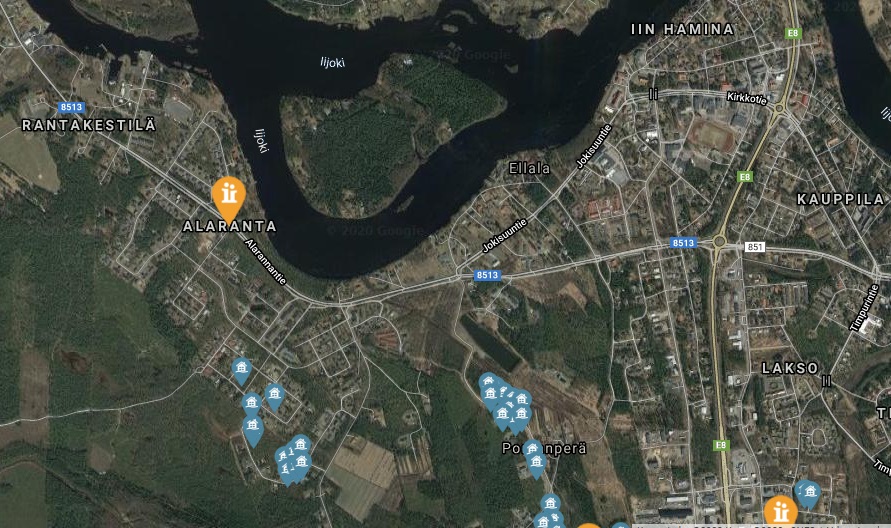Click the E8 shield left of Kauppila
Screen dimensions: 891x528
coord(744,177)
